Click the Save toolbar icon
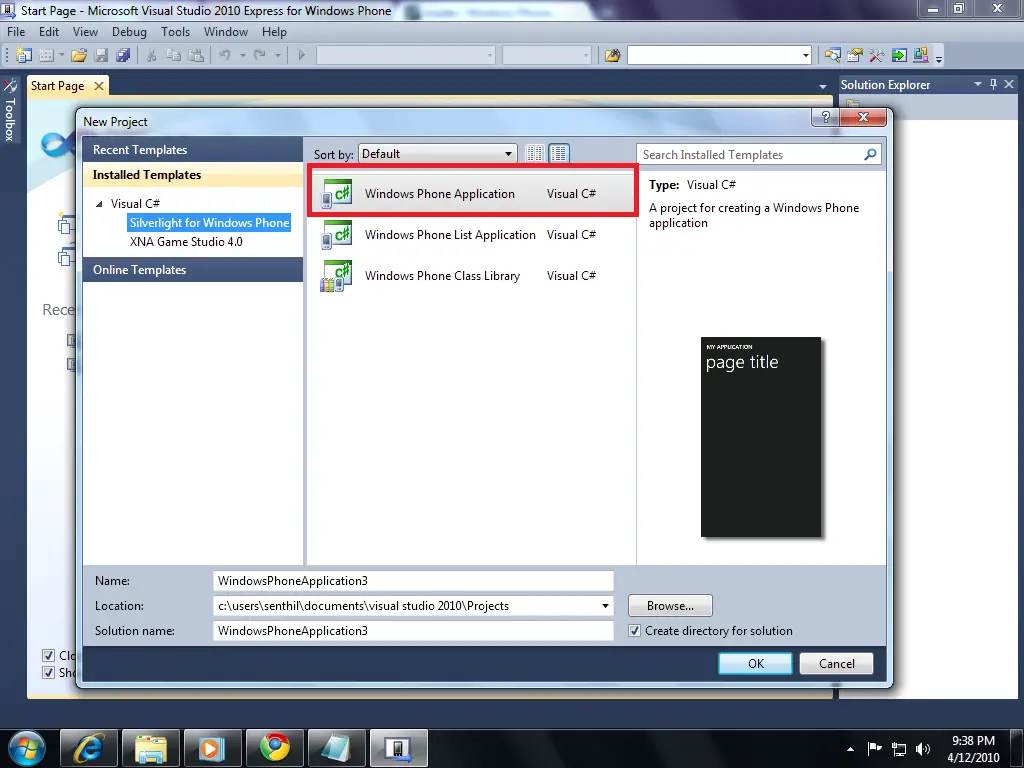 point(101,56)
